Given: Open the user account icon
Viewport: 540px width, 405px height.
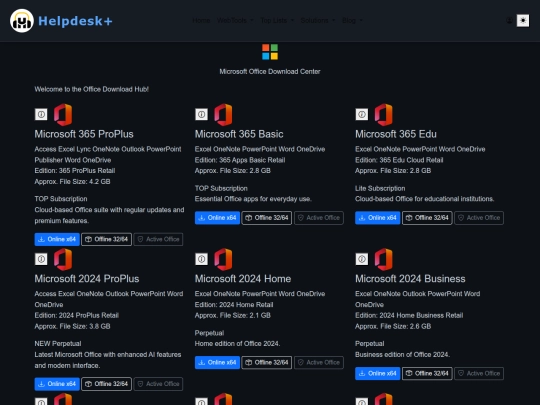Looking at the screenshot, I should (509, 21).
